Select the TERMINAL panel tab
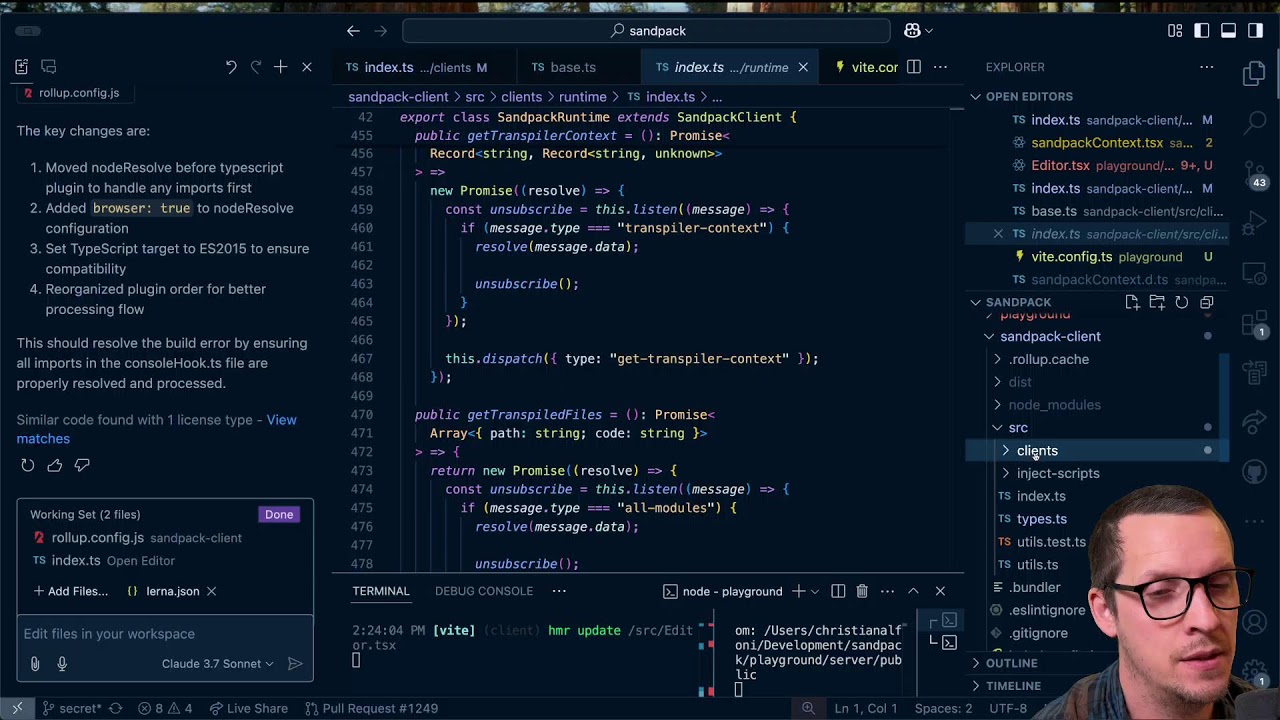The height and width of the screenshot is (720, 1280). (381, 591)
